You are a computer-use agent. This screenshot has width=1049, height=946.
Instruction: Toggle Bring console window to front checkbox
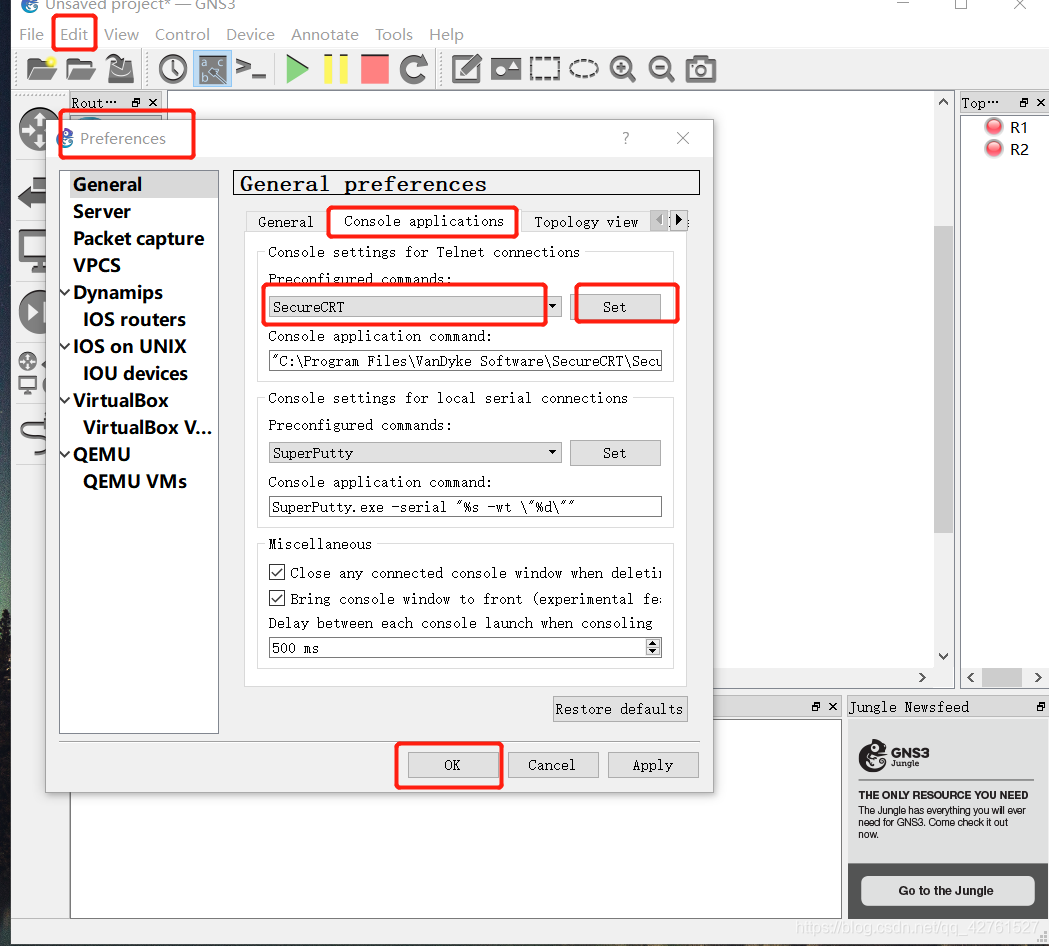coord(277,597)
